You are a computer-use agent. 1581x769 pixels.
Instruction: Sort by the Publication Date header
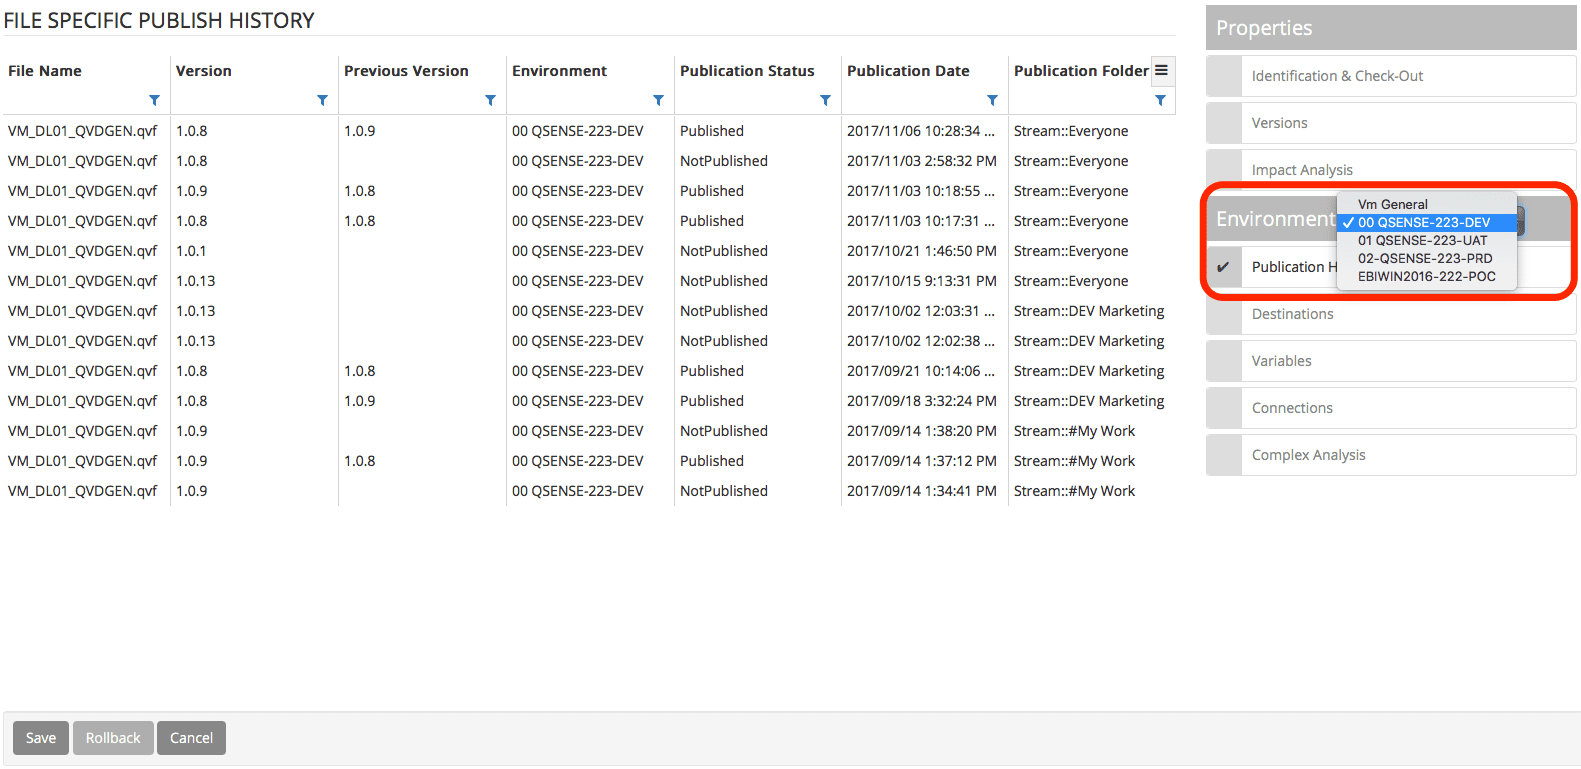(908, 71)
